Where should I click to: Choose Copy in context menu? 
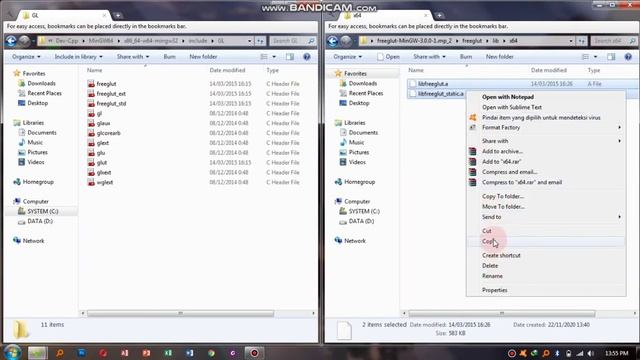[546, 241]
